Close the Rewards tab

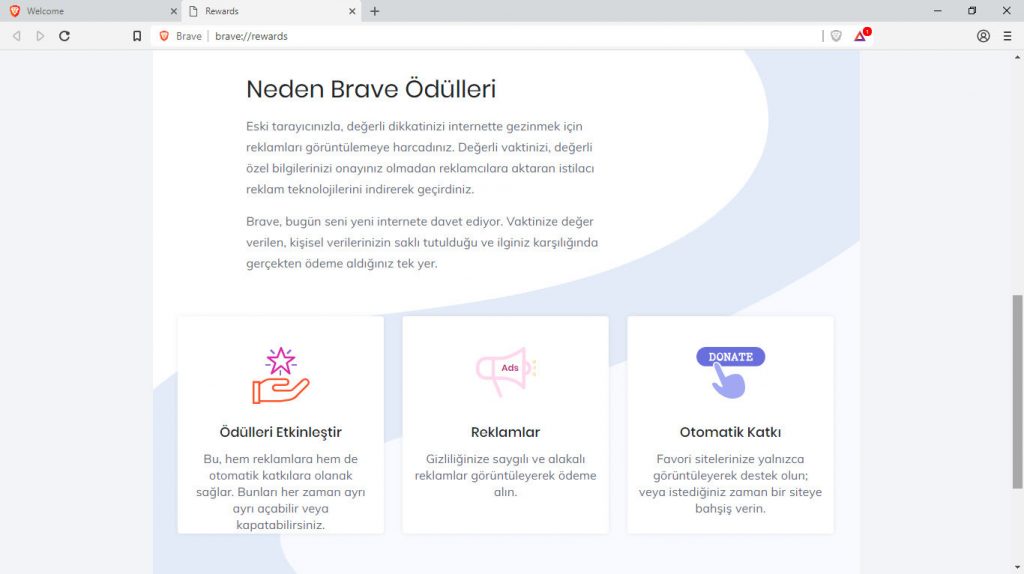(352, 11)
